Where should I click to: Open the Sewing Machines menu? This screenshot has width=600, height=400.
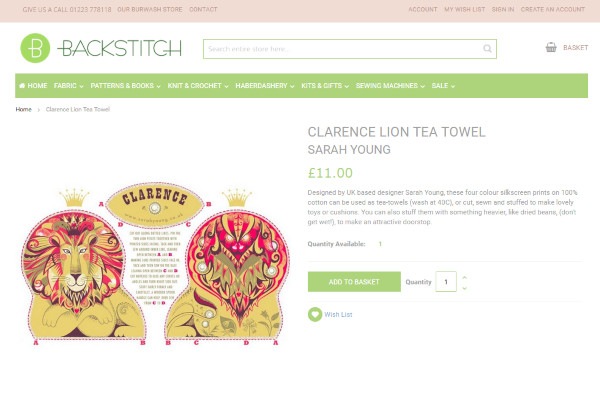[x=390, y=86]
